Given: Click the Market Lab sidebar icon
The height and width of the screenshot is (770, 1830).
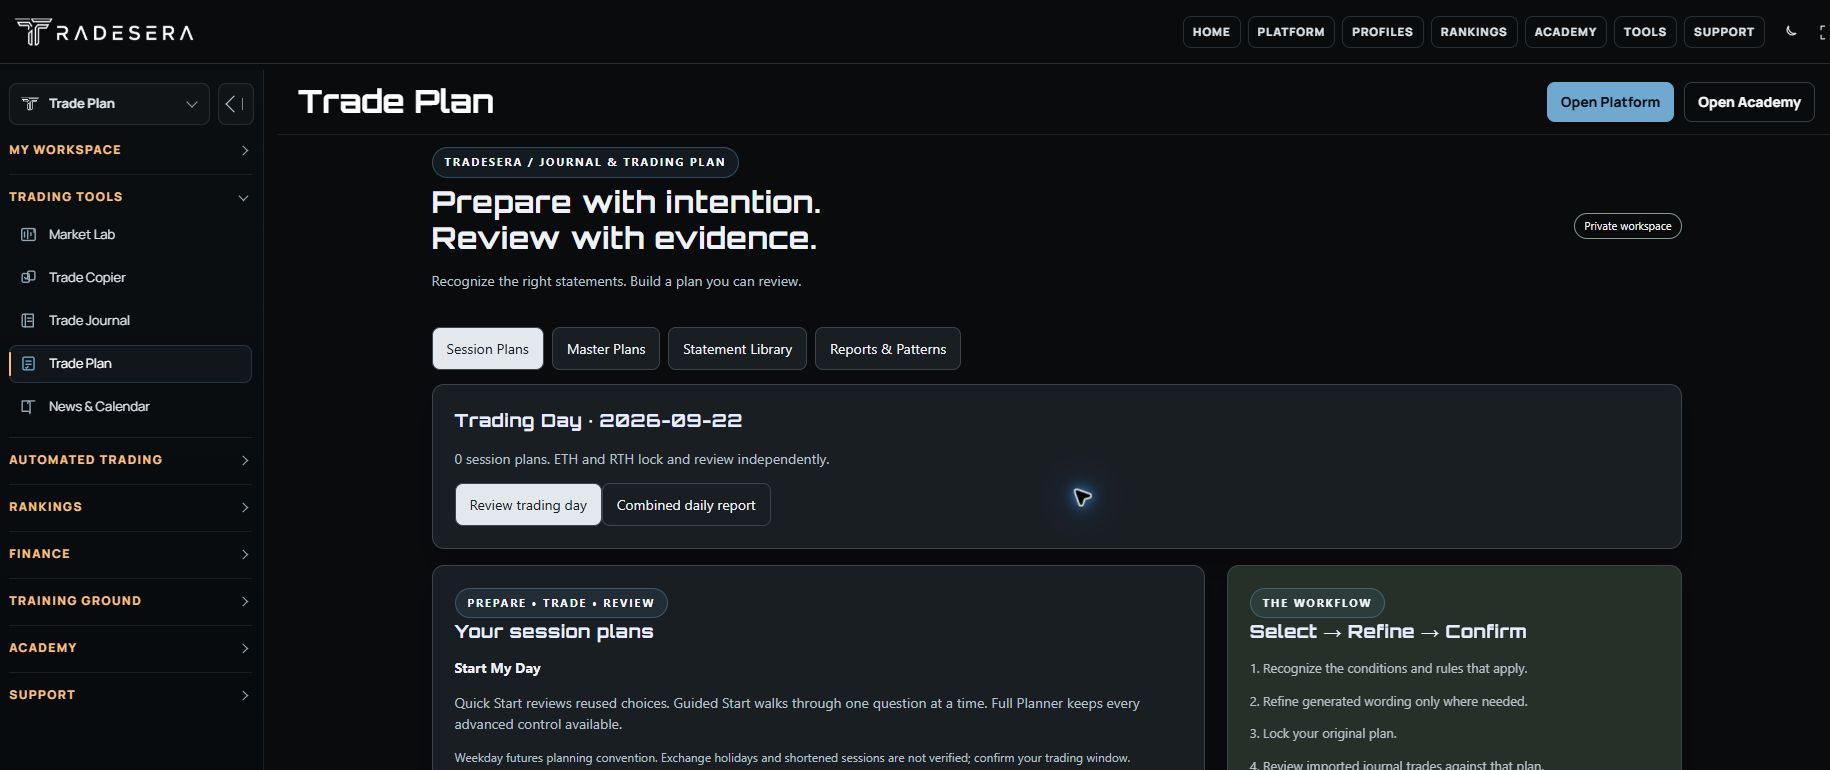Looking at the screenshot, I should pos(28,235).
